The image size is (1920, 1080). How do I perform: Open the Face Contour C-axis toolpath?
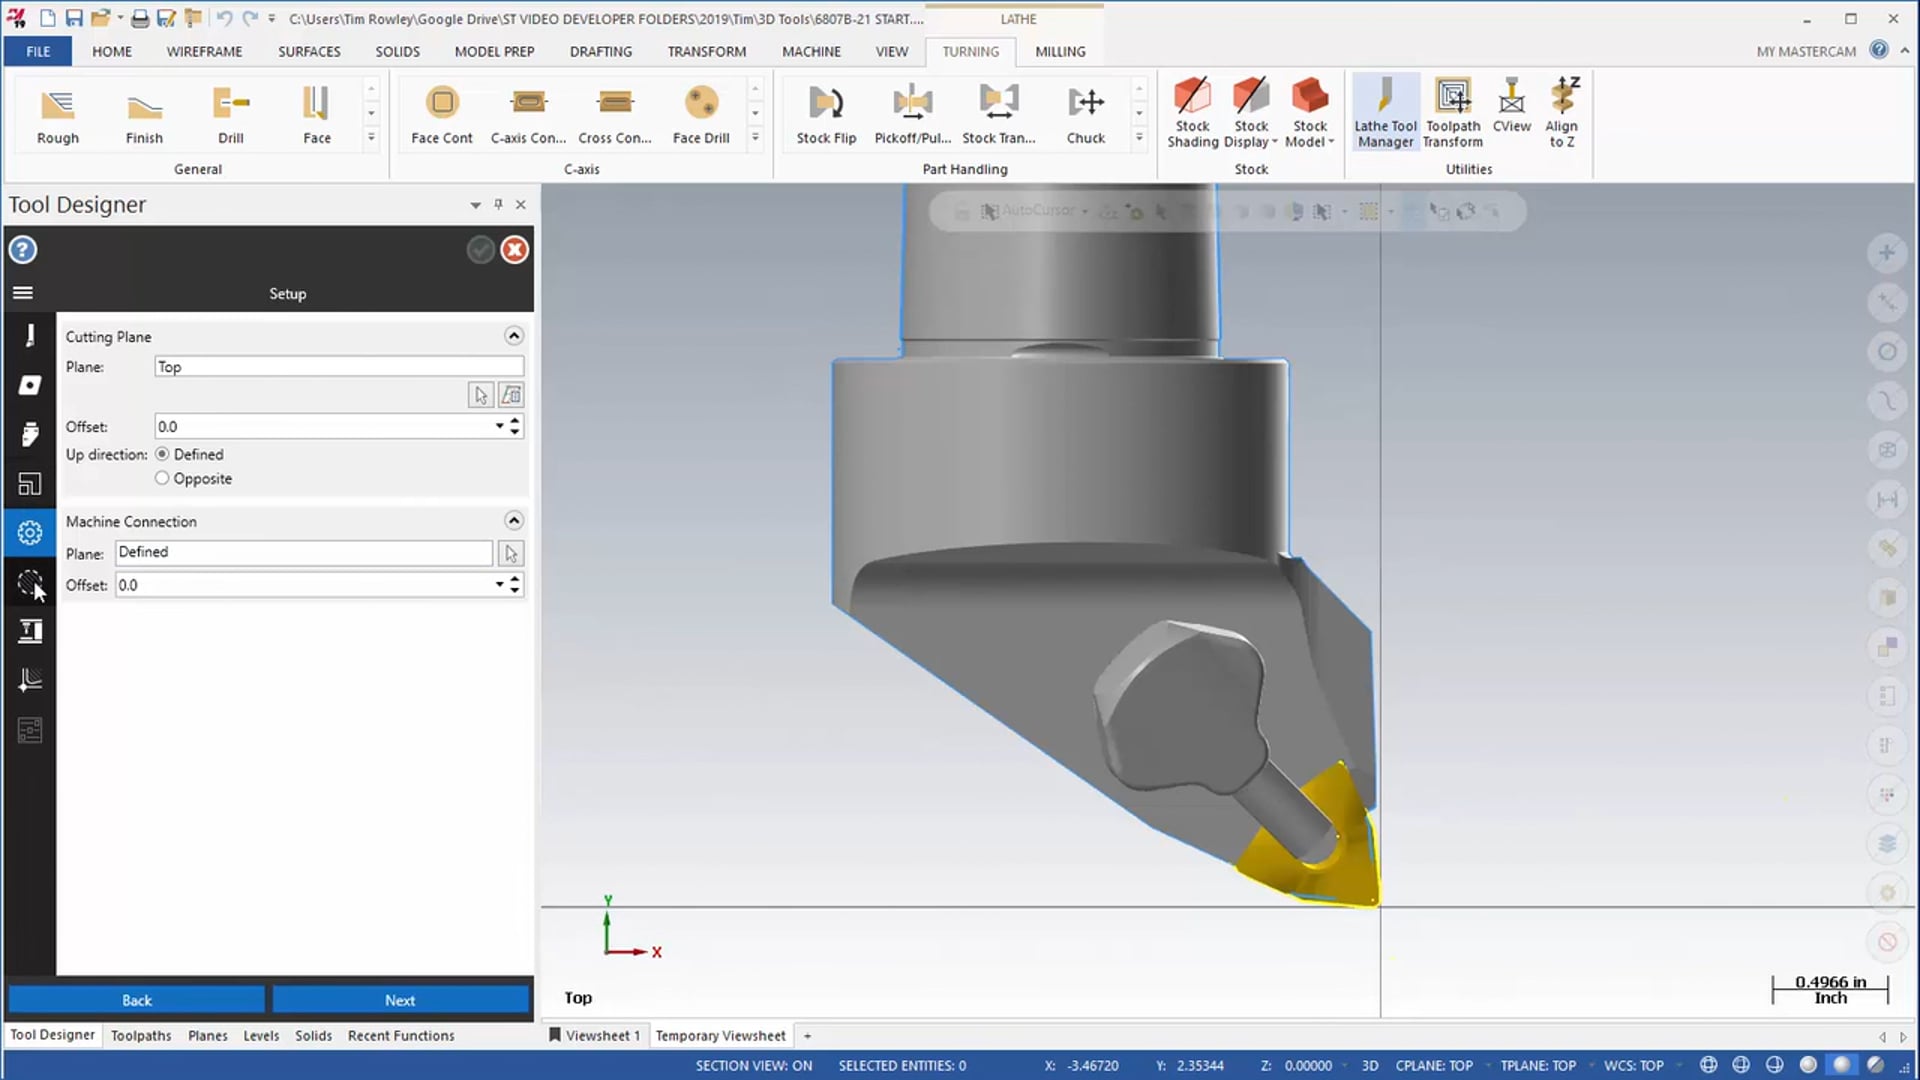click(442, 115)
